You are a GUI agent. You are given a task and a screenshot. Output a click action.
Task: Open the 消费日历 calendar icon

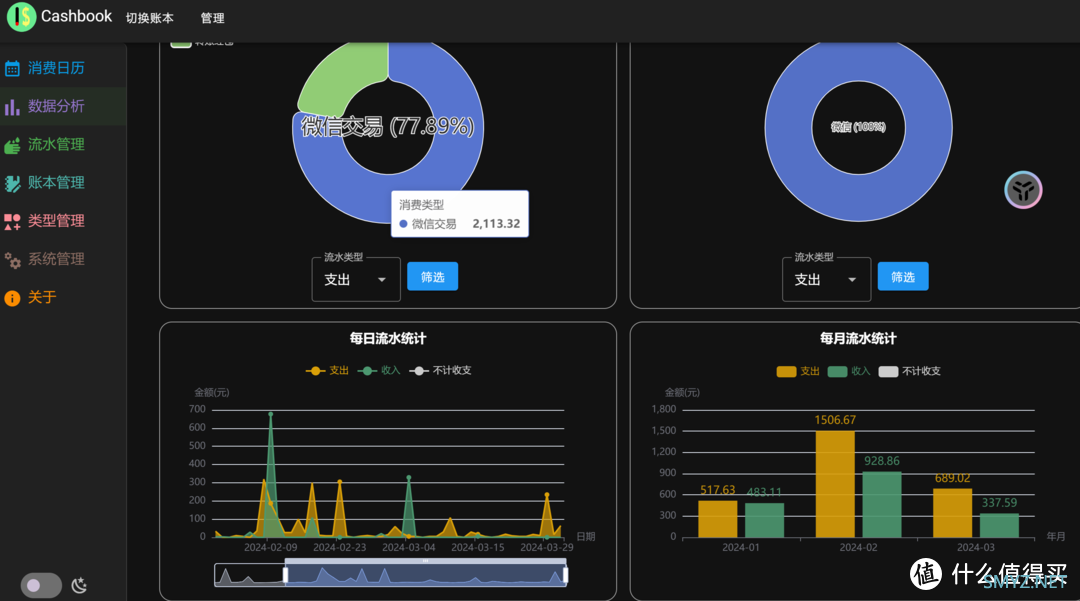coord(12,68)
